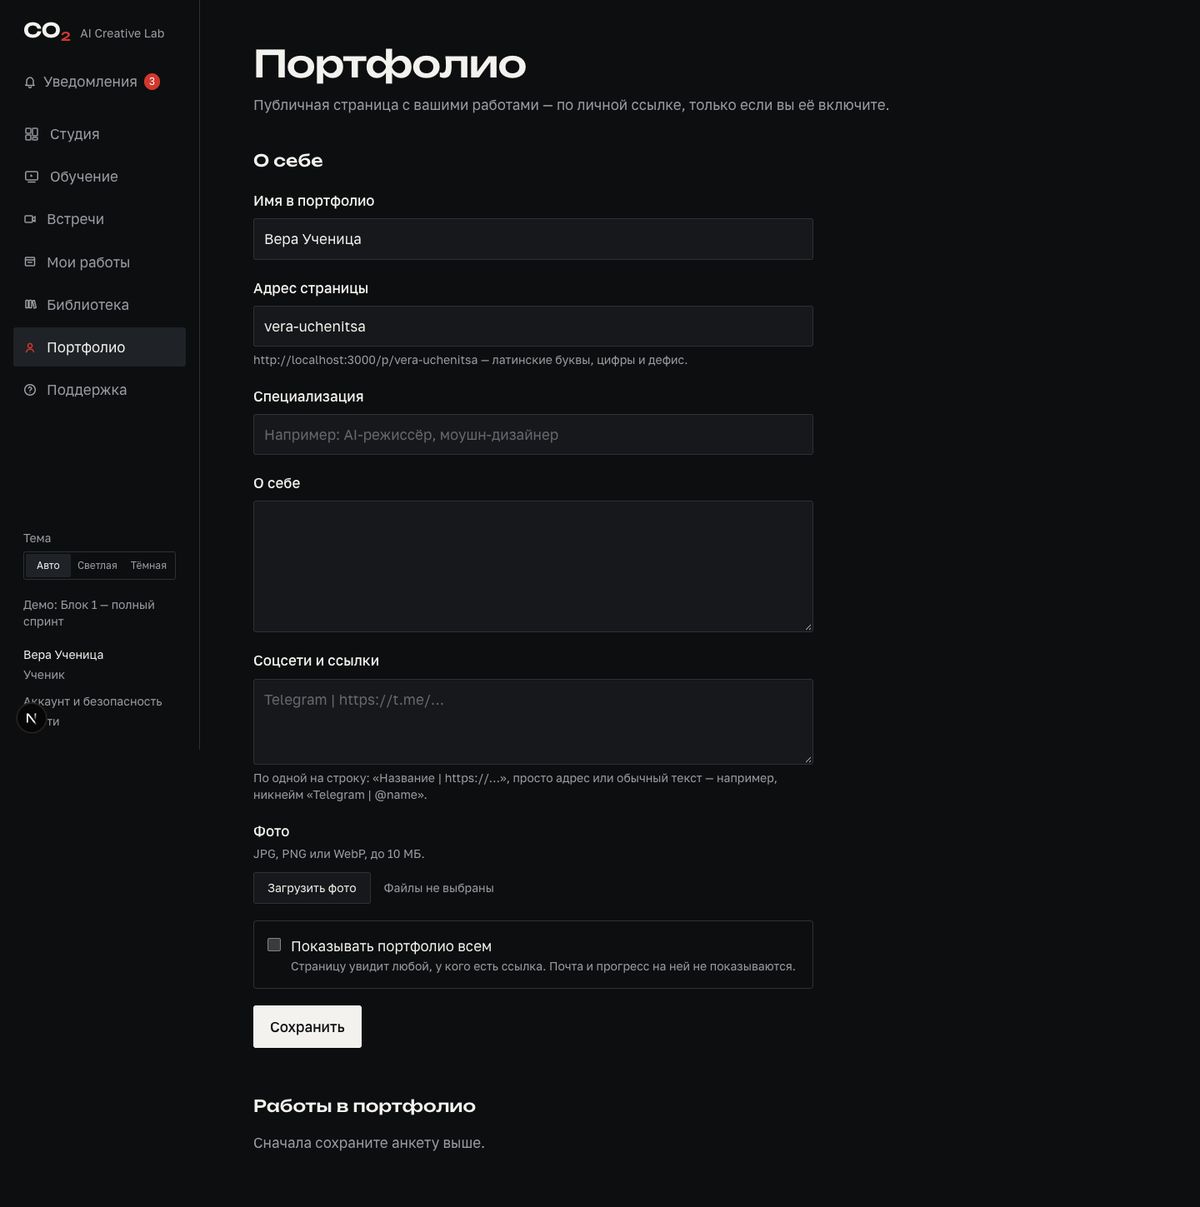Viewport: 1200px width, 1207px height.
Task: Click the JPG, PNG или WebP hint text
Action: point(339,854)
